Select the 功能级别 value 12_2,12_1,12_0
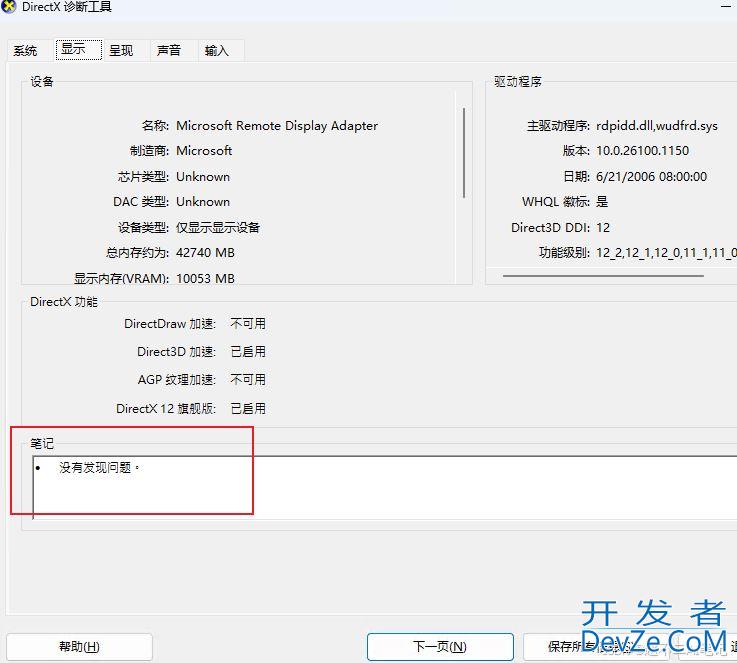 (x=666, y=253)
